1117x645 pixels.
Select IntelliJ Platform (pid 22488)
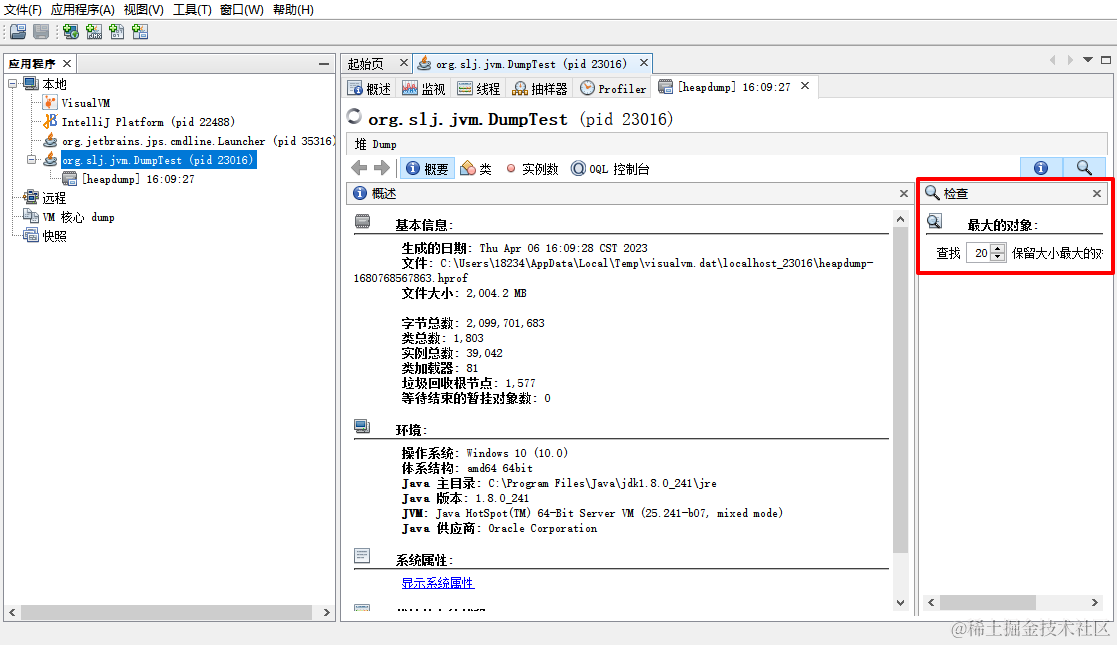point(147,122)
